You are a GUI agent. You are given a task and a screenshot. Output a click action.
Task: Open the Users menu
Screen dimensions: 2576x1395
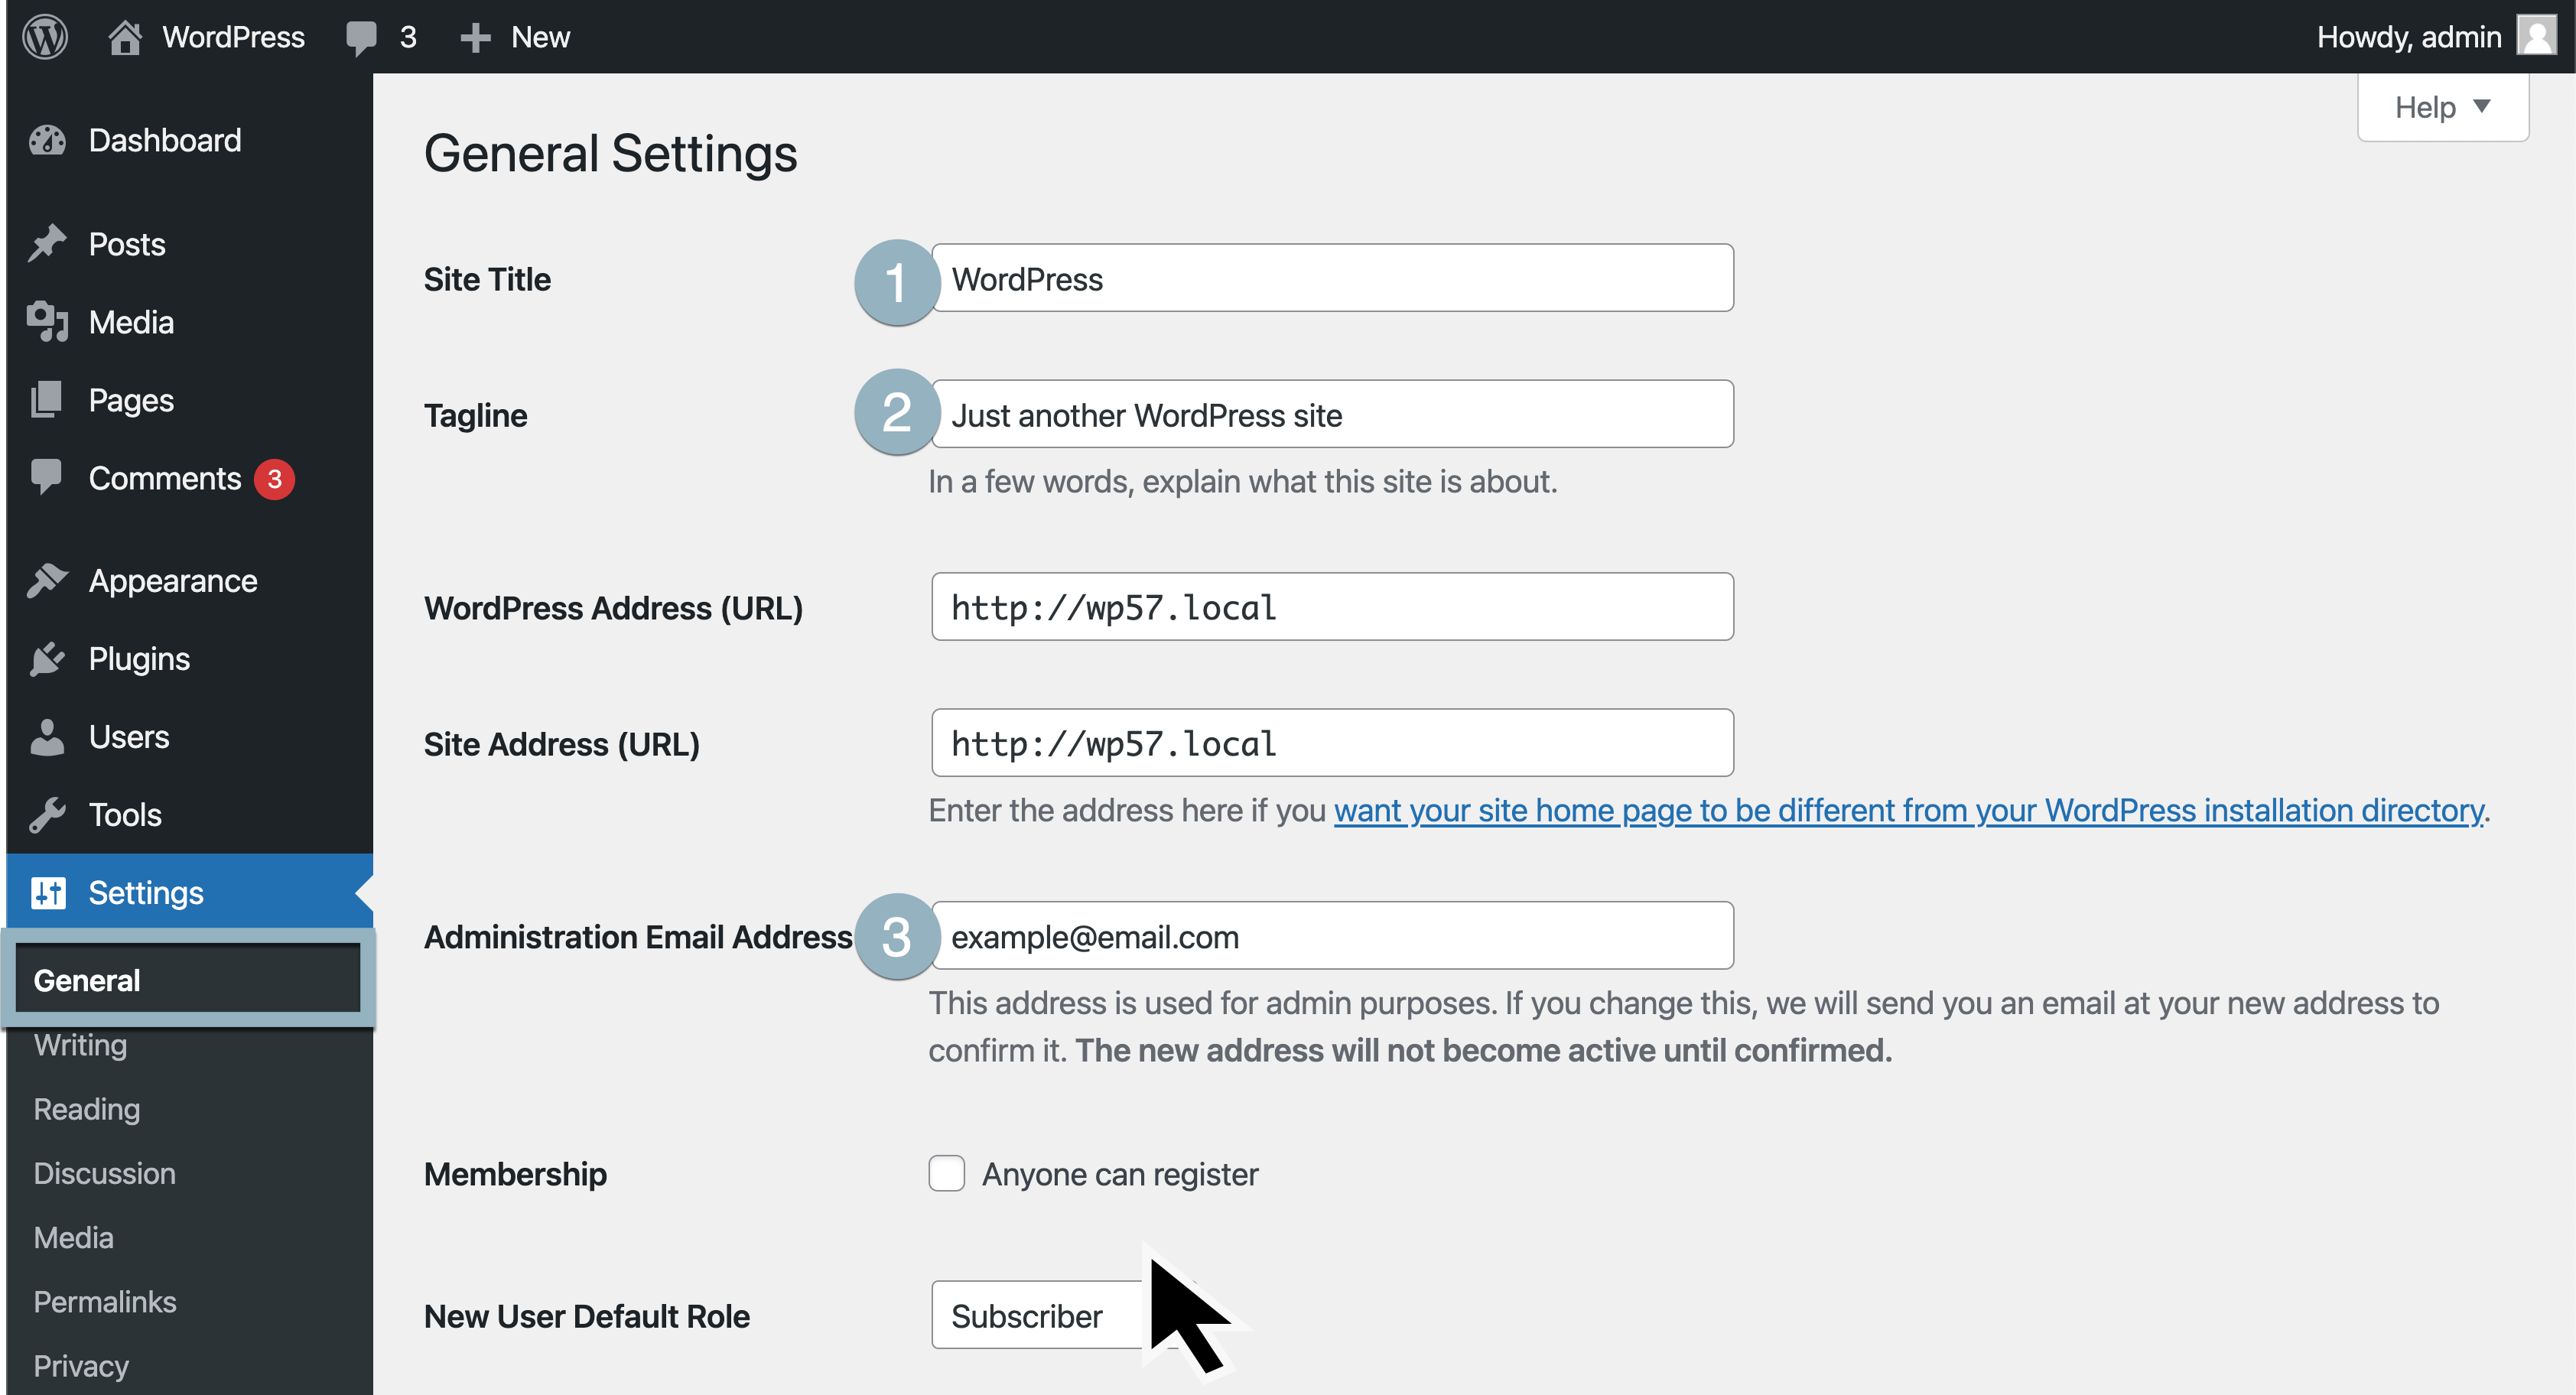pyautogui.click(x=128, y=737)
